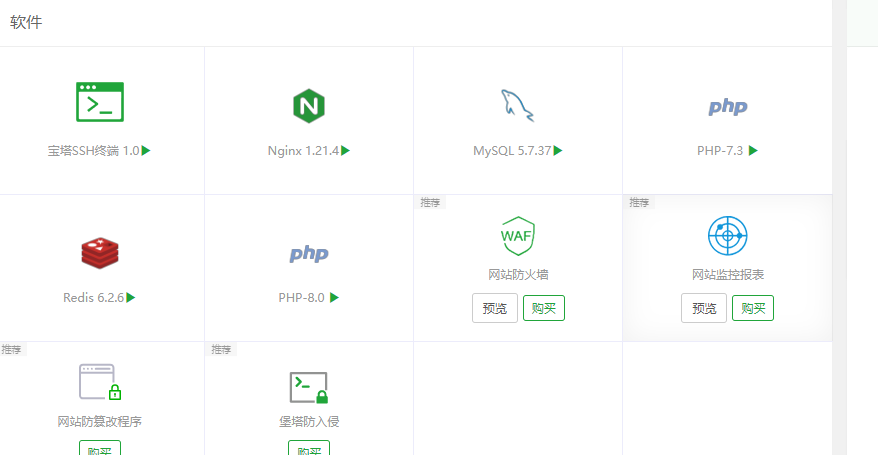This screenshot has height=455, width=878.
Task: Click the 推荐 tag on 堡塔防入侵 card
Action: (x=221, y=350)
